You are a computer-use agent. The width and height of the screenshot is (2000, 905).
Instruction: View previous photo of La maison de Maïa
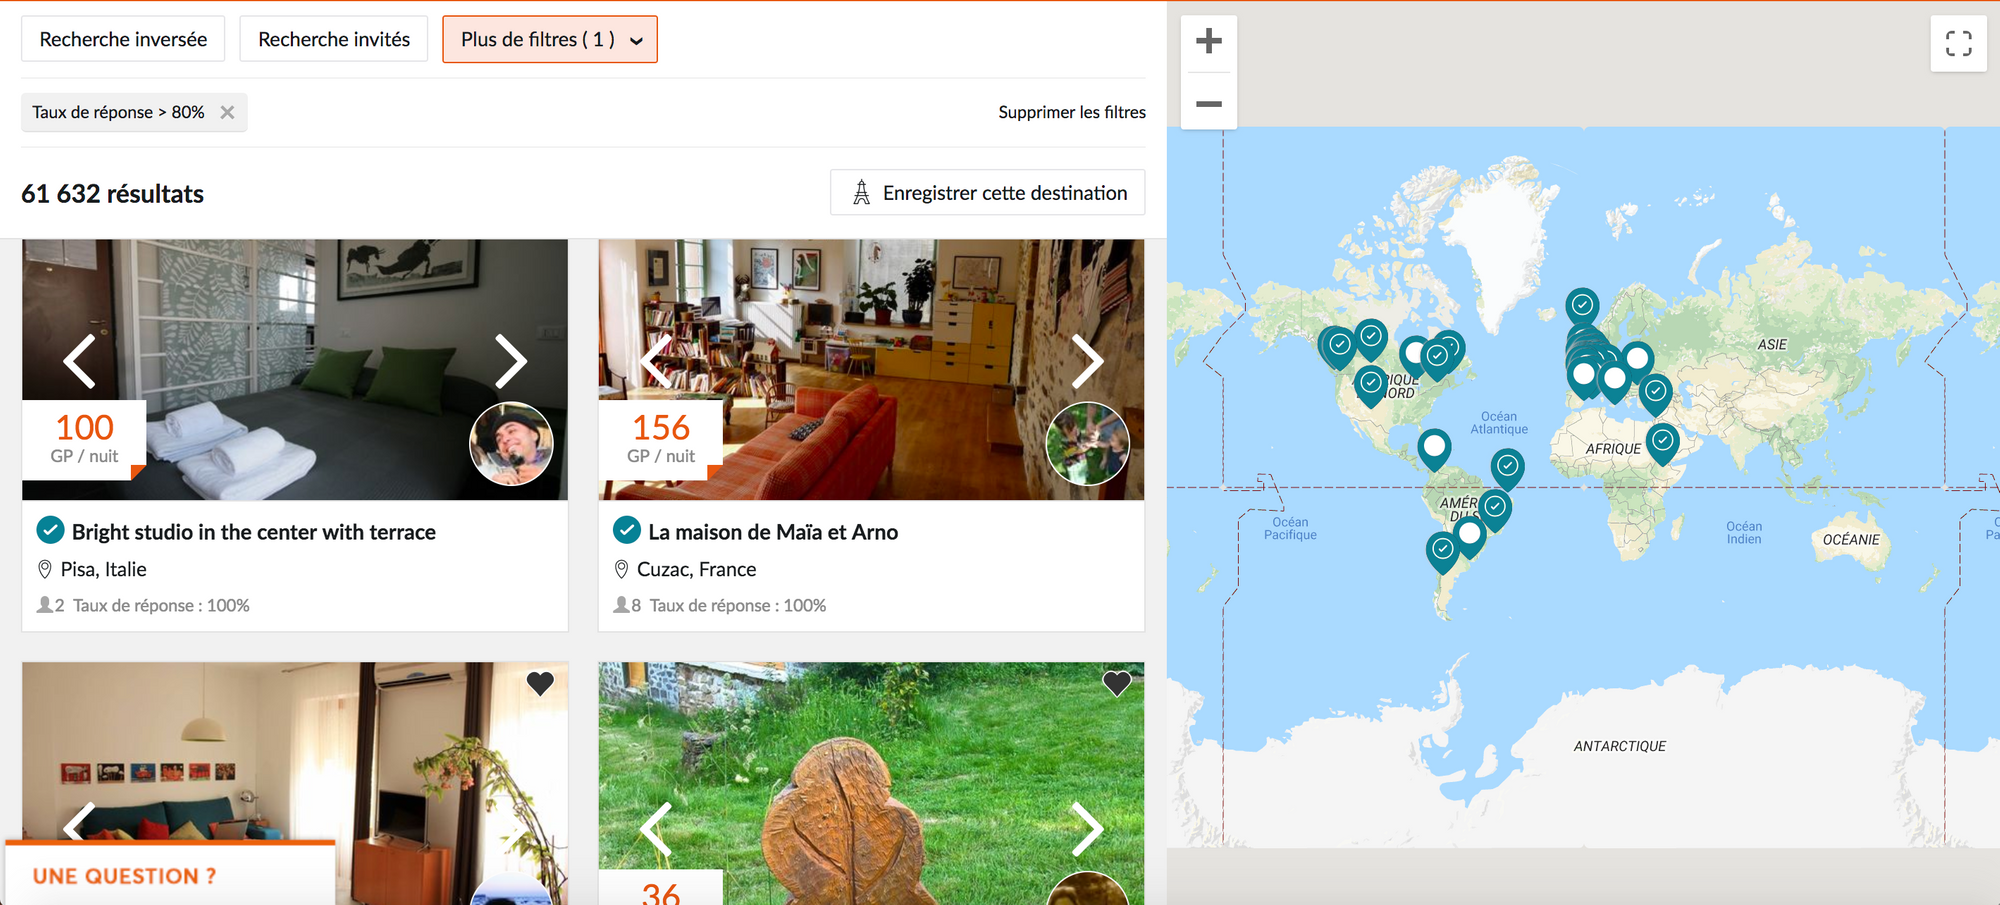[655, 363]
